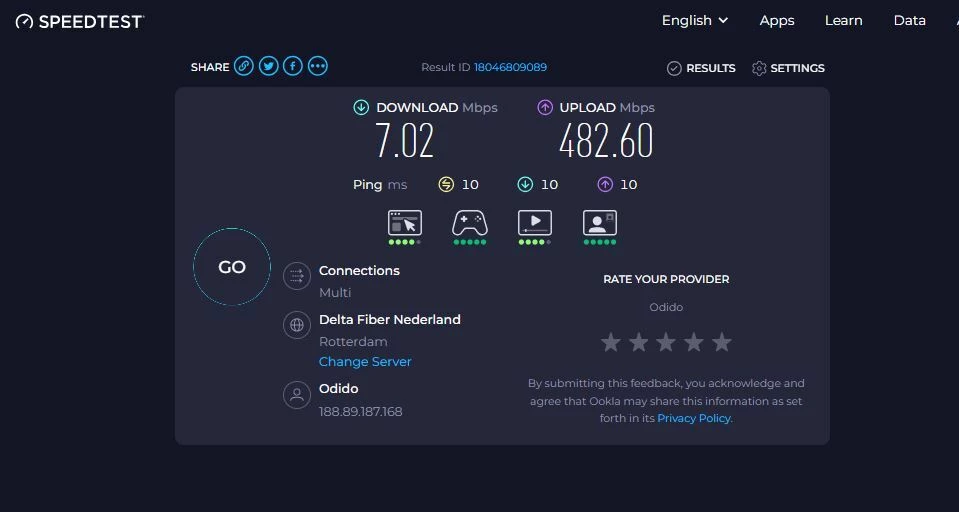Open the Apps menu item

777,20
